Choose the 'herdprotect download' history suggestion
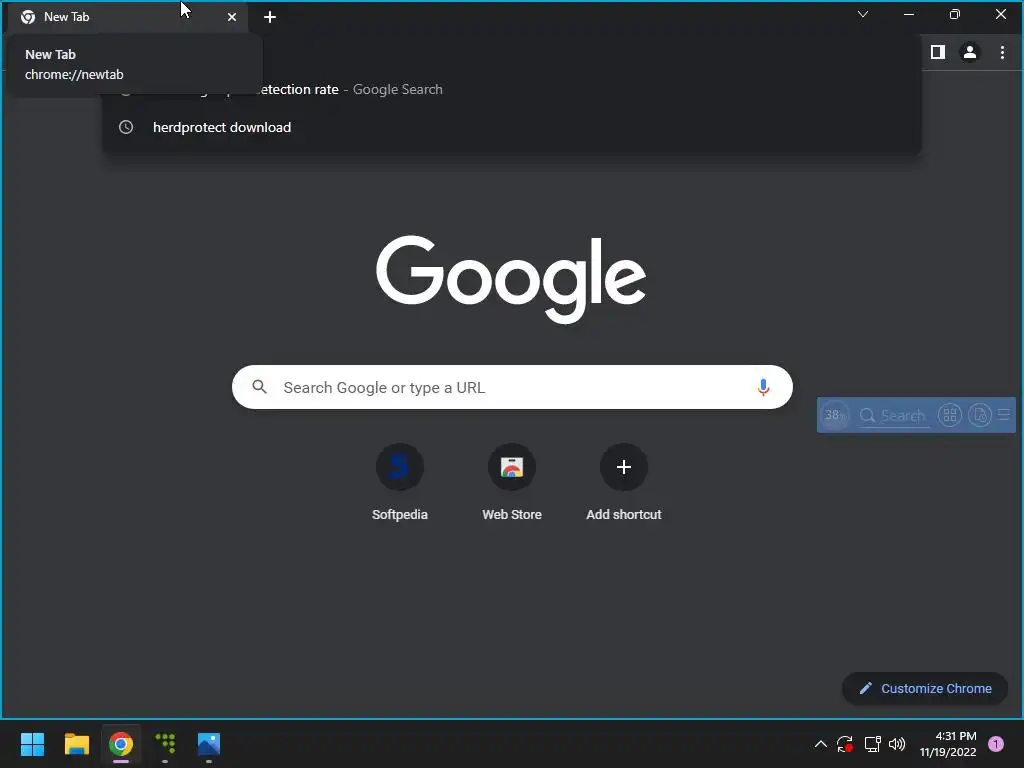Screen dimensions: 1024x768 [511, 127]
